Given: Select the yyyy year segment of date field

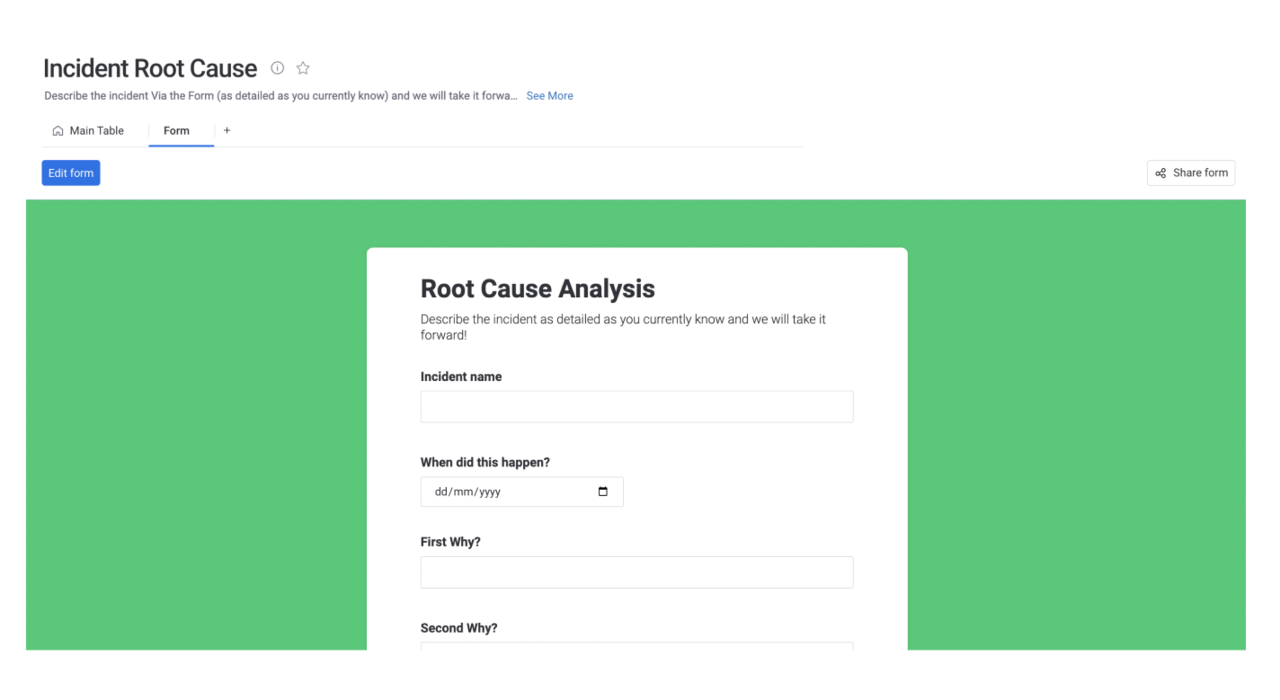Looking at the screenshot, I should pyautogui.click(x=489, y=492).
